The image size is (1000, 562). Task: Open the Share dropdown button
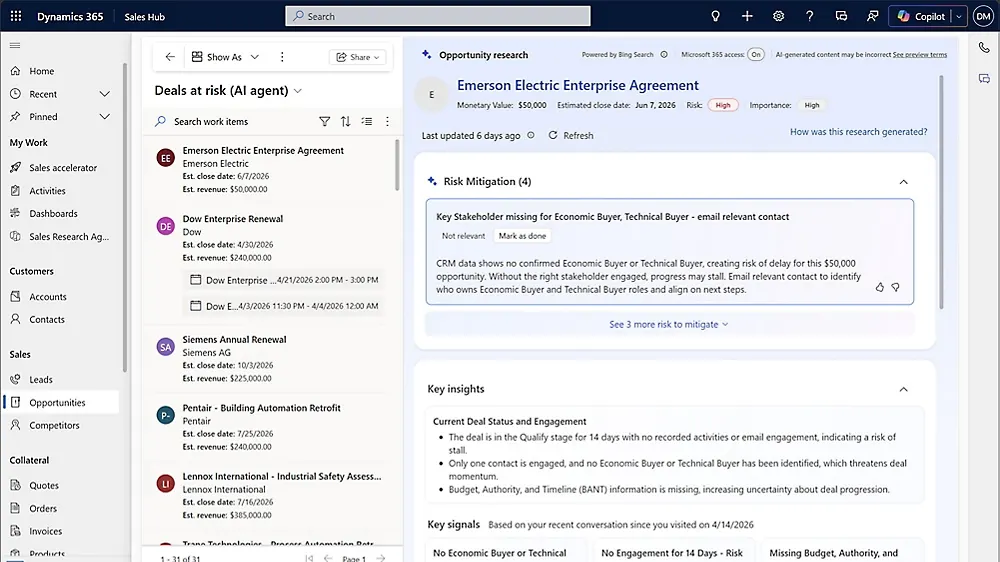point(357,57)
